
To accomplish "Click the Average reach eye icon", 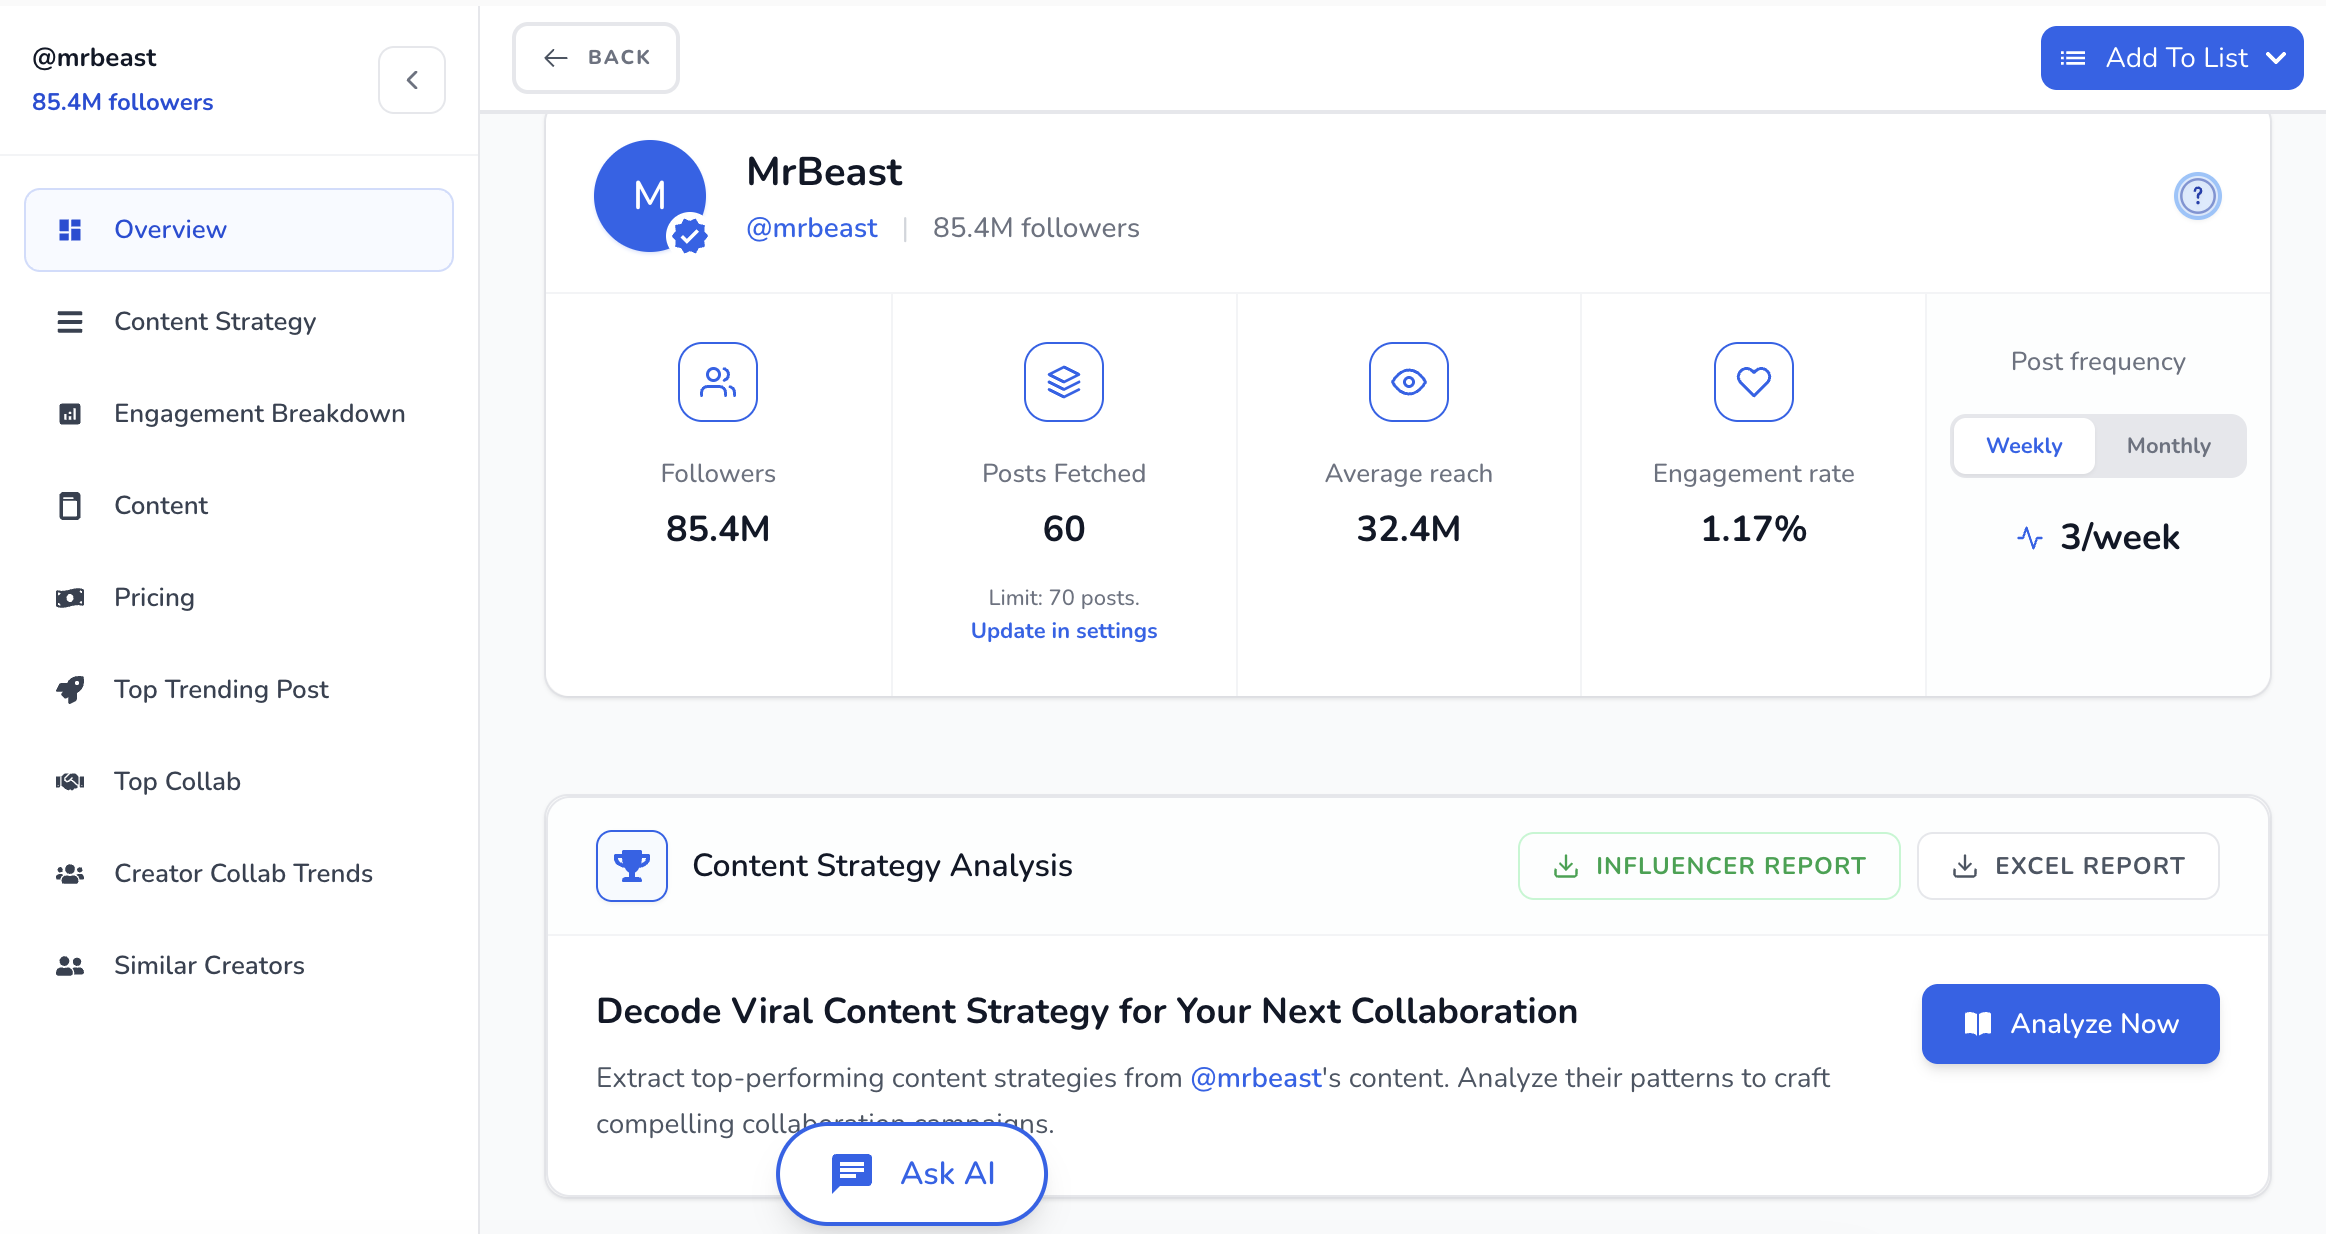I will pyautogui.click(x=1409, y=382).
